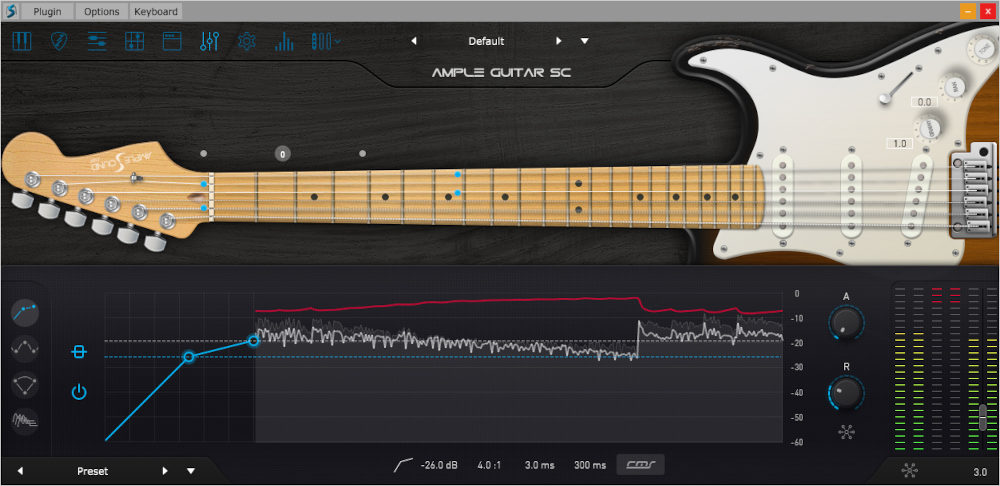Click the 1.0 value field on guitar

(899, 144)
